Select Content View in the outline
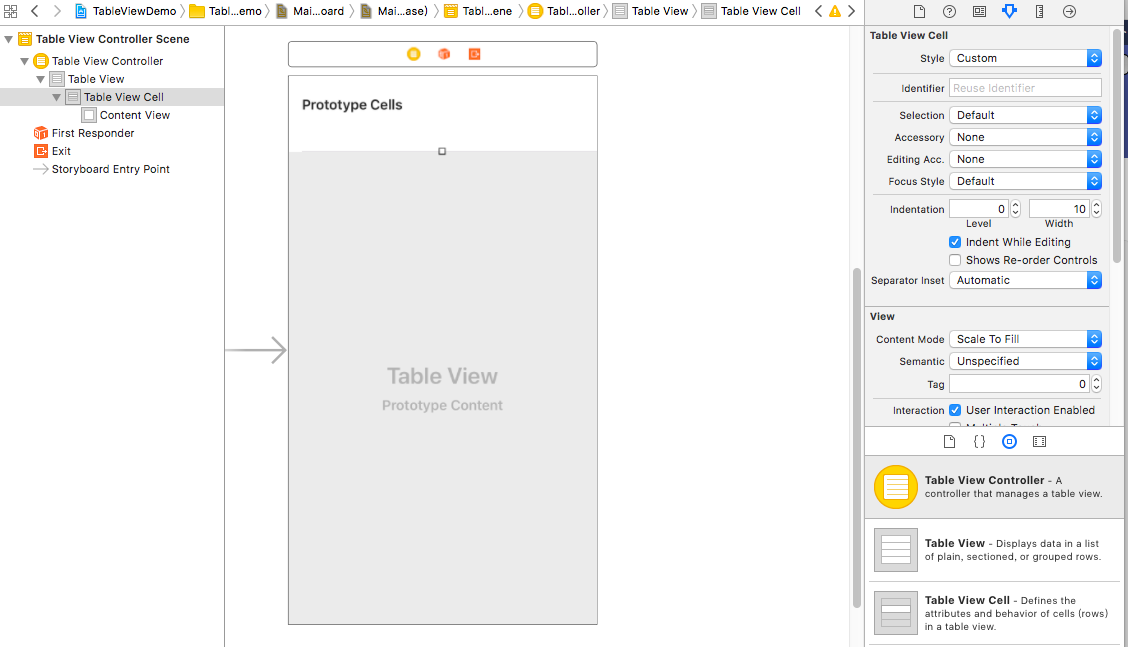 point(134,115)
